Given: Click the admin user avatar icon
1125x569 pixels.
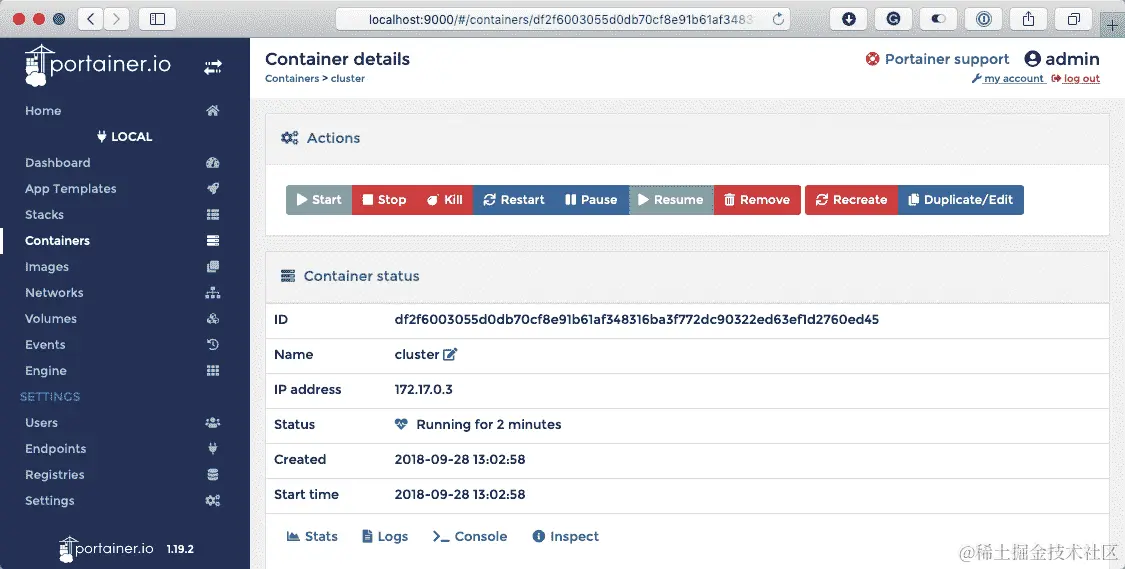Looking at the screenshot, I should (x=1032, y=59).
